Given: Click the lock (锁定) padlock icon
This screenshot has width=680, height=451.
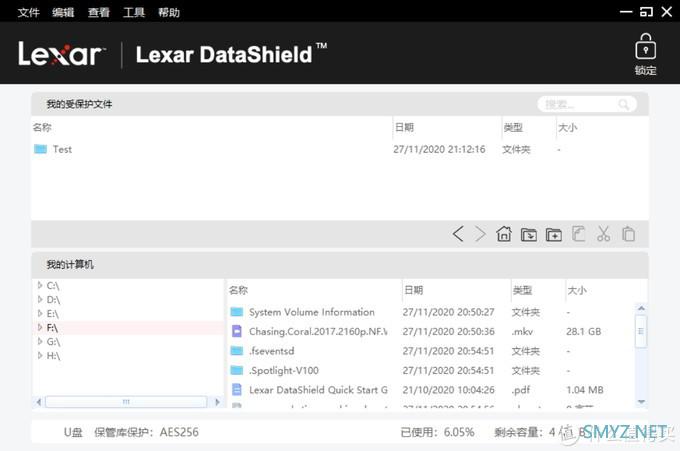Looking at the screenshot, I should point(645,47).
